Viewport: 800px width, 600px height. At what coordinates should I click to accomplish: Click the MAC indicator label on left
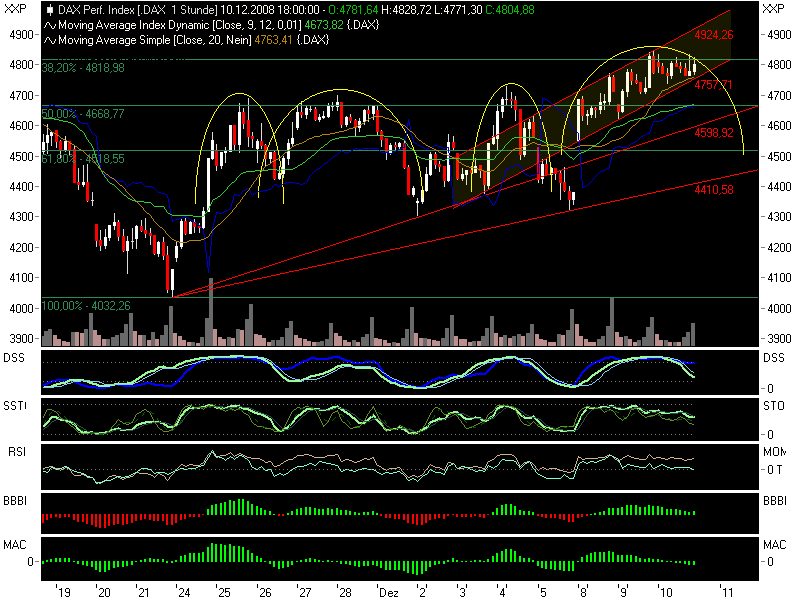point(14,545)
